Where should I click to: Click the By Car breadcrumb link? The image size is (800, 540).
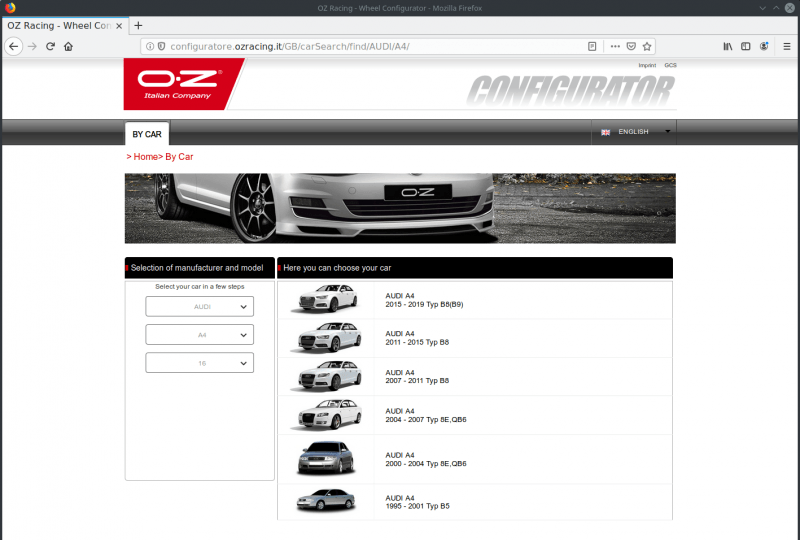[179, 157]
